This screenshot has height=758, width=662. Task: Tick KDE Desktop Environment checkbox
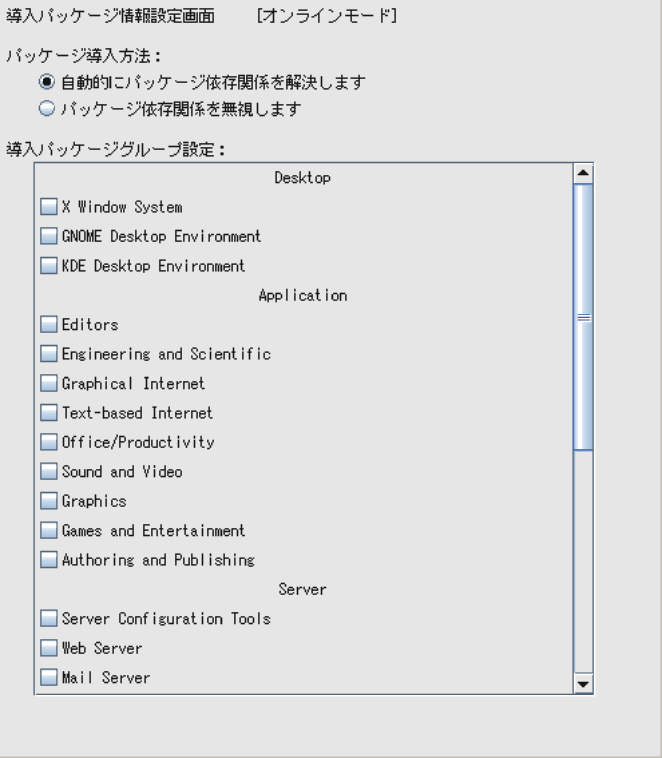tap(49, 267)
